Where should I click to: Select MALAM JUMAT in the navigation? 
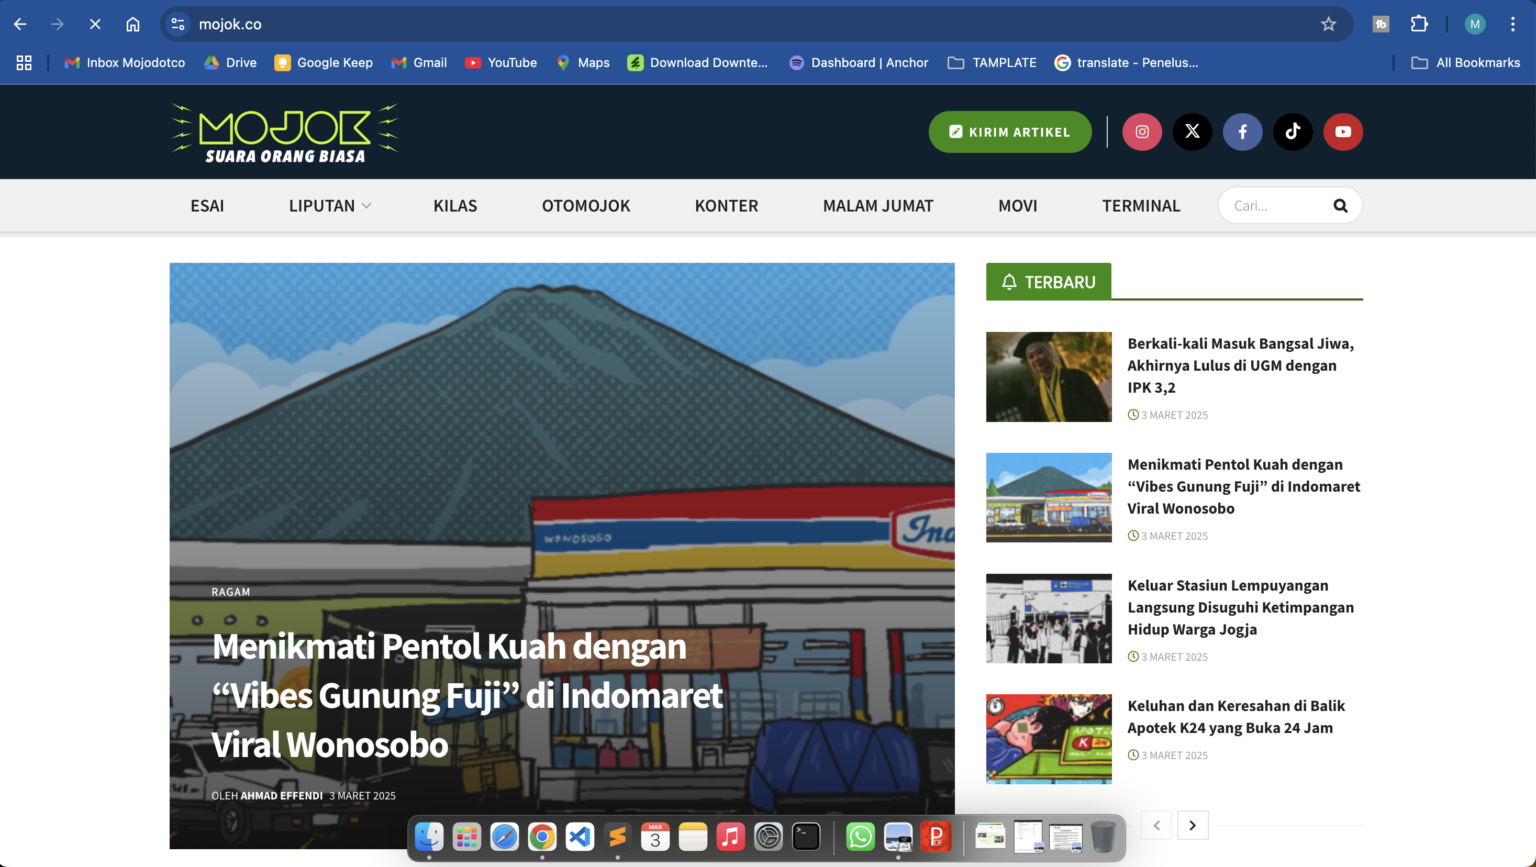pyautogui.click(x=878, y=205)
